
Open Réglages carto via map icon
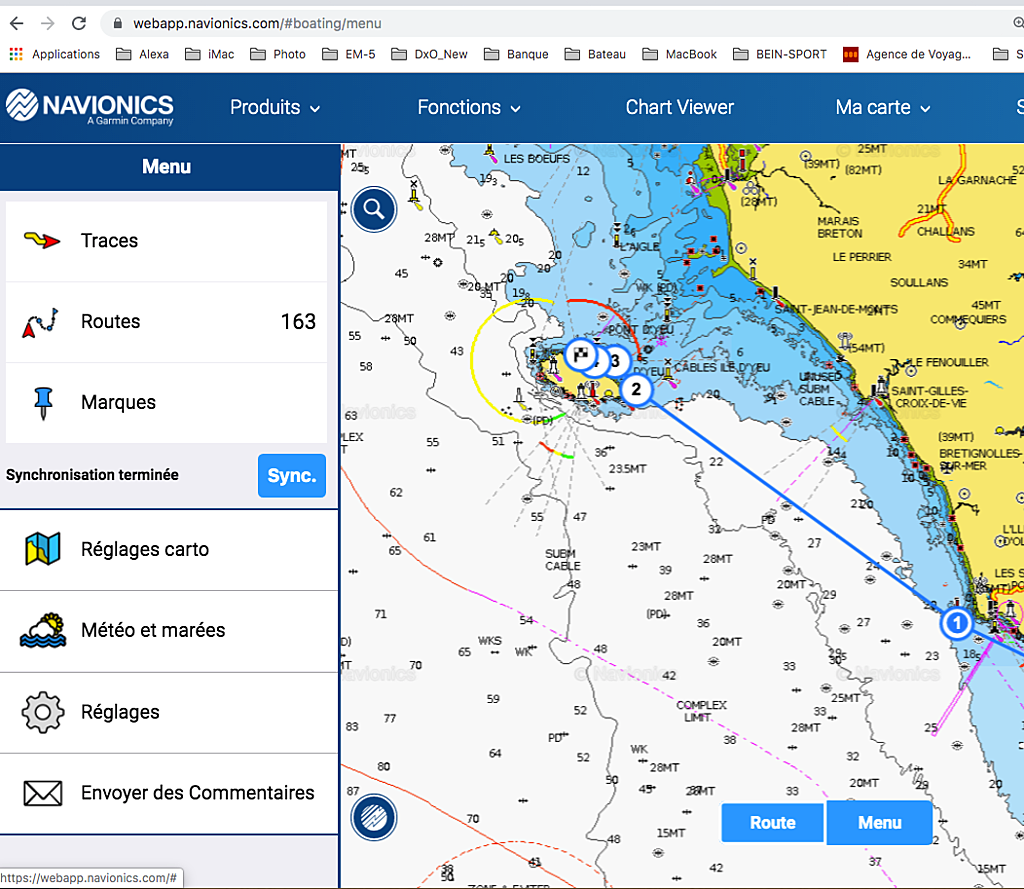(42, 549)
